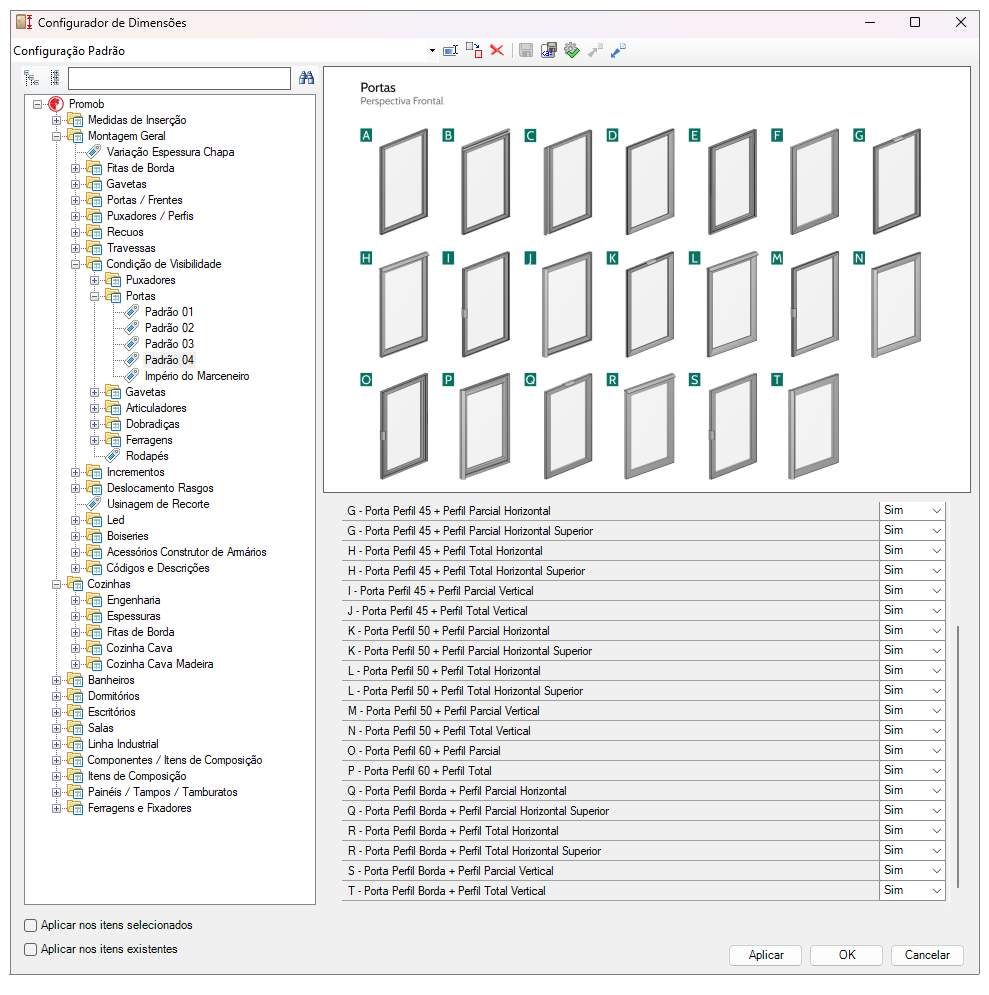Click the gear with green checkmark icon
Screen dimensions: 989x995
point(572,51)
